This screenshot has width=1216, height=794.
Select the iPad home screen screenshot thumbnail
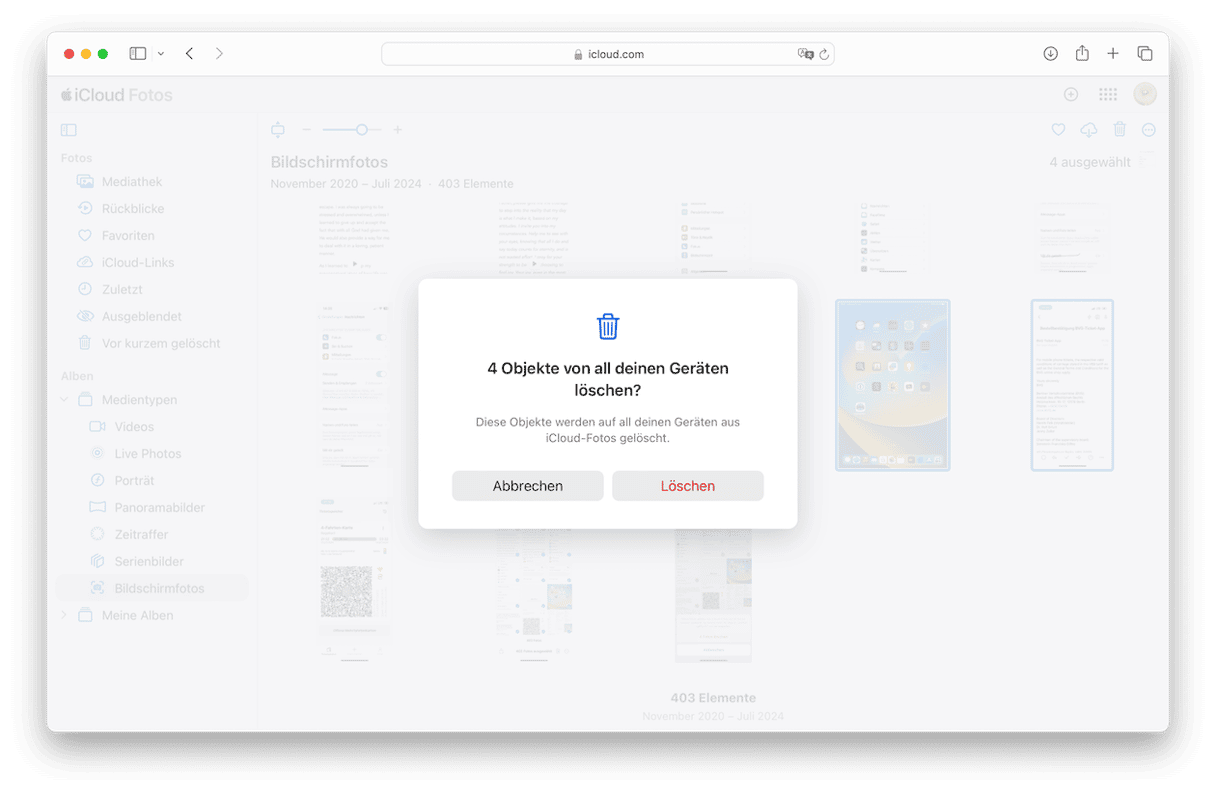[893, 385]
